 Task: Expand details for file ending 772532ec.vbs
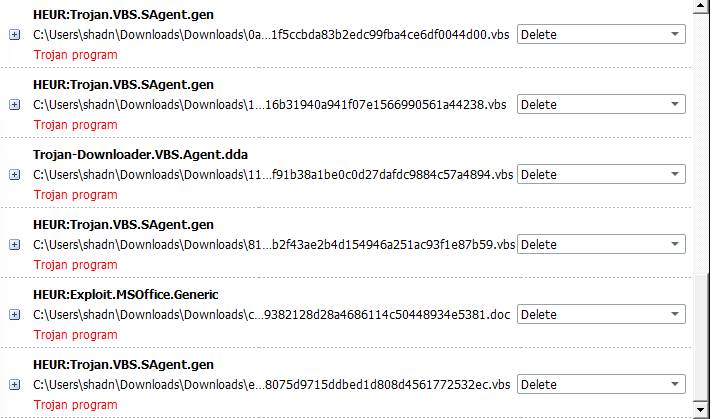tap(14, 385)
